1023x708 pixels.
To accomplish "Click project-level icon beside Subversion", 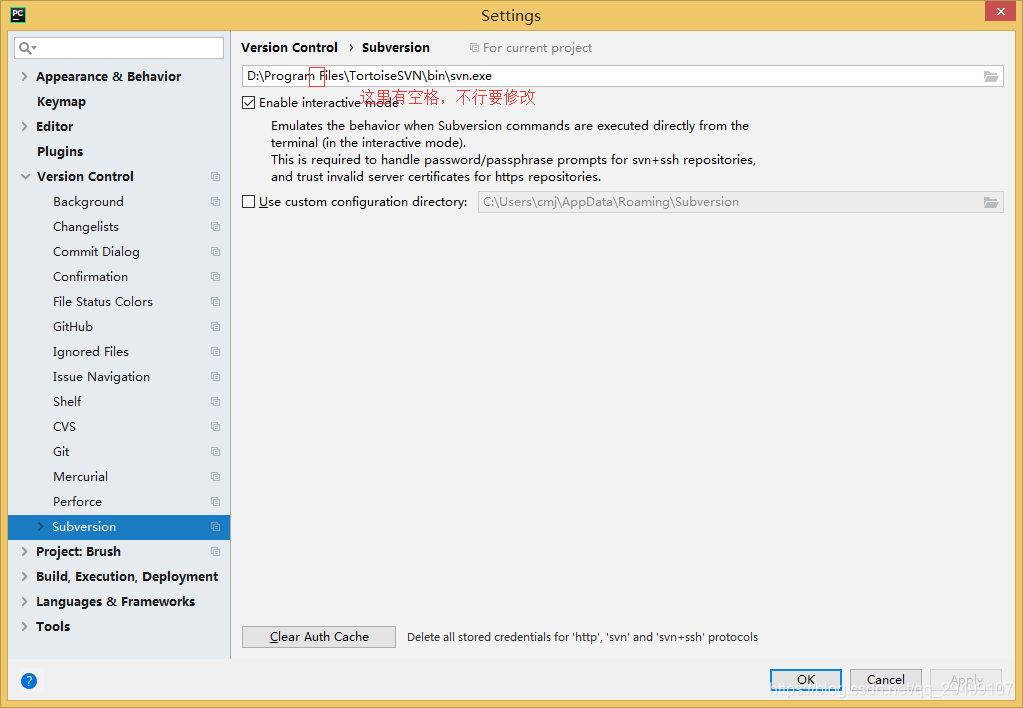I will coord(215,527).
